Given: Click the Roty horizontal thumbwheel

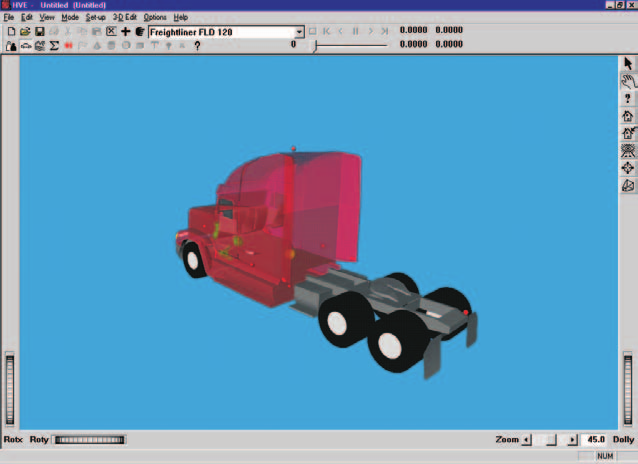Looking at the screenshot, I should pyautogui.click(x=90, y=440).
